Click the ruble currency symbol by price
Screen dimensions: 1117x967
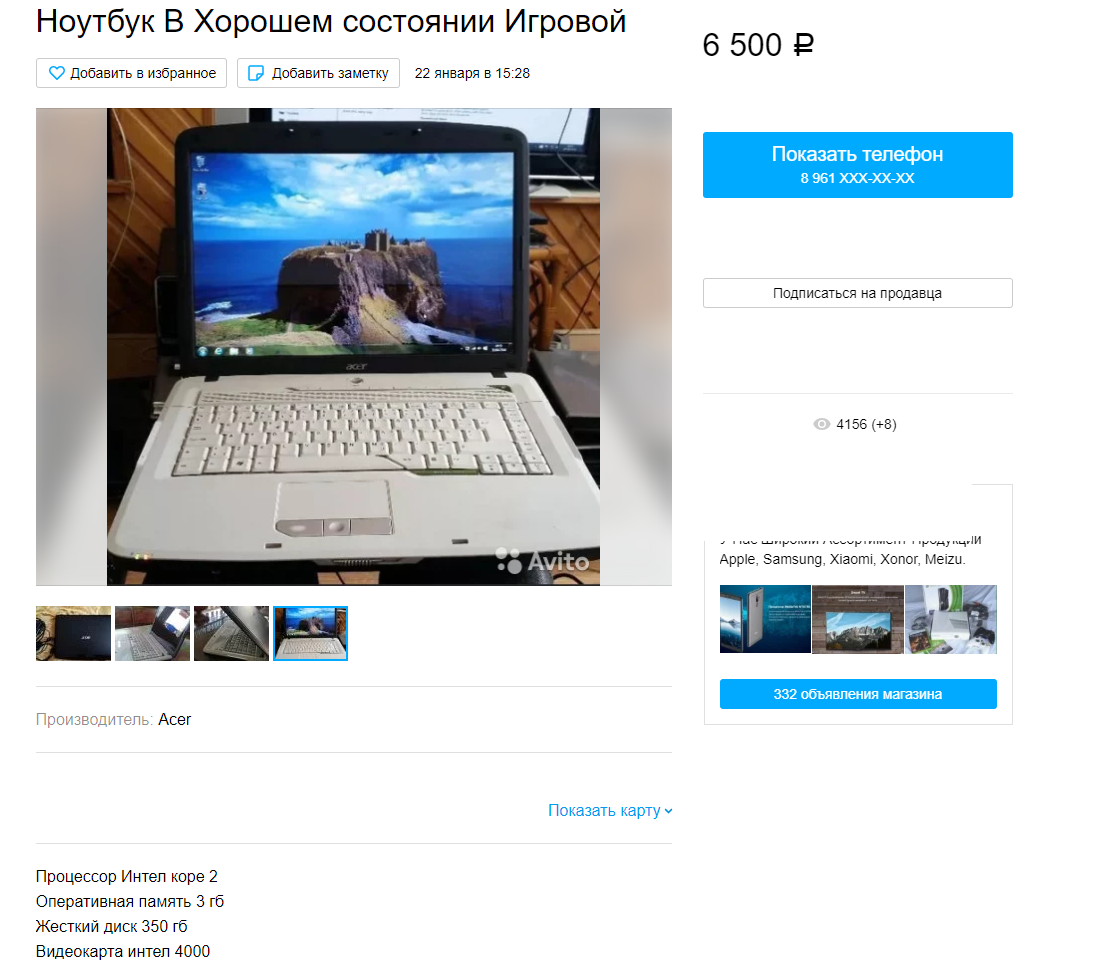(x=803, y=45)
